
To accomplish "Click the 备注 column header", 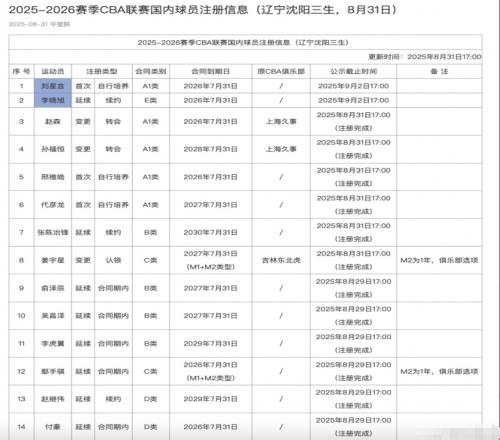I will click(x=439, y=71).
